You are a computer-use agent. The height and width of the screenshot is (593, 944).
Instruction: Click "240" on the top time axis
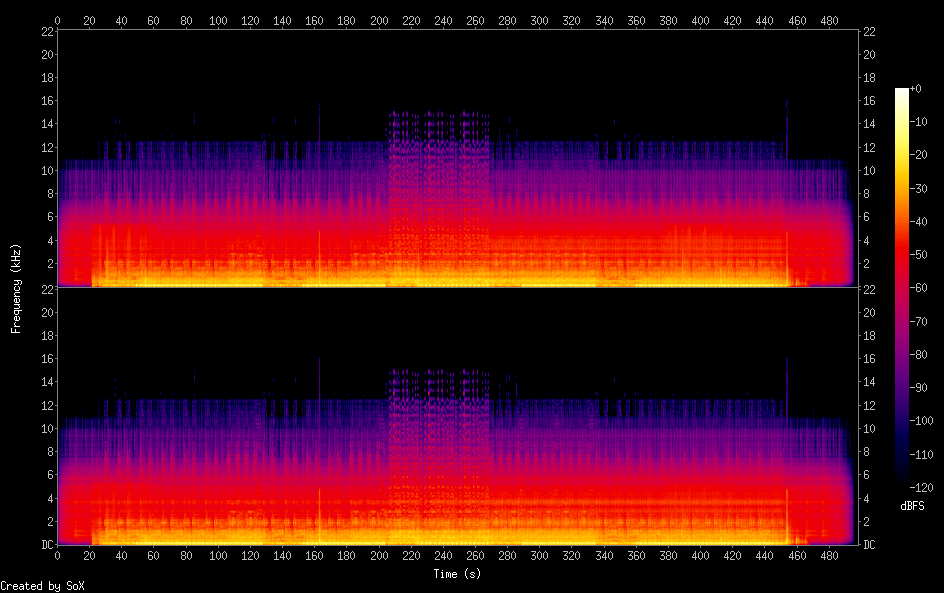443,21
